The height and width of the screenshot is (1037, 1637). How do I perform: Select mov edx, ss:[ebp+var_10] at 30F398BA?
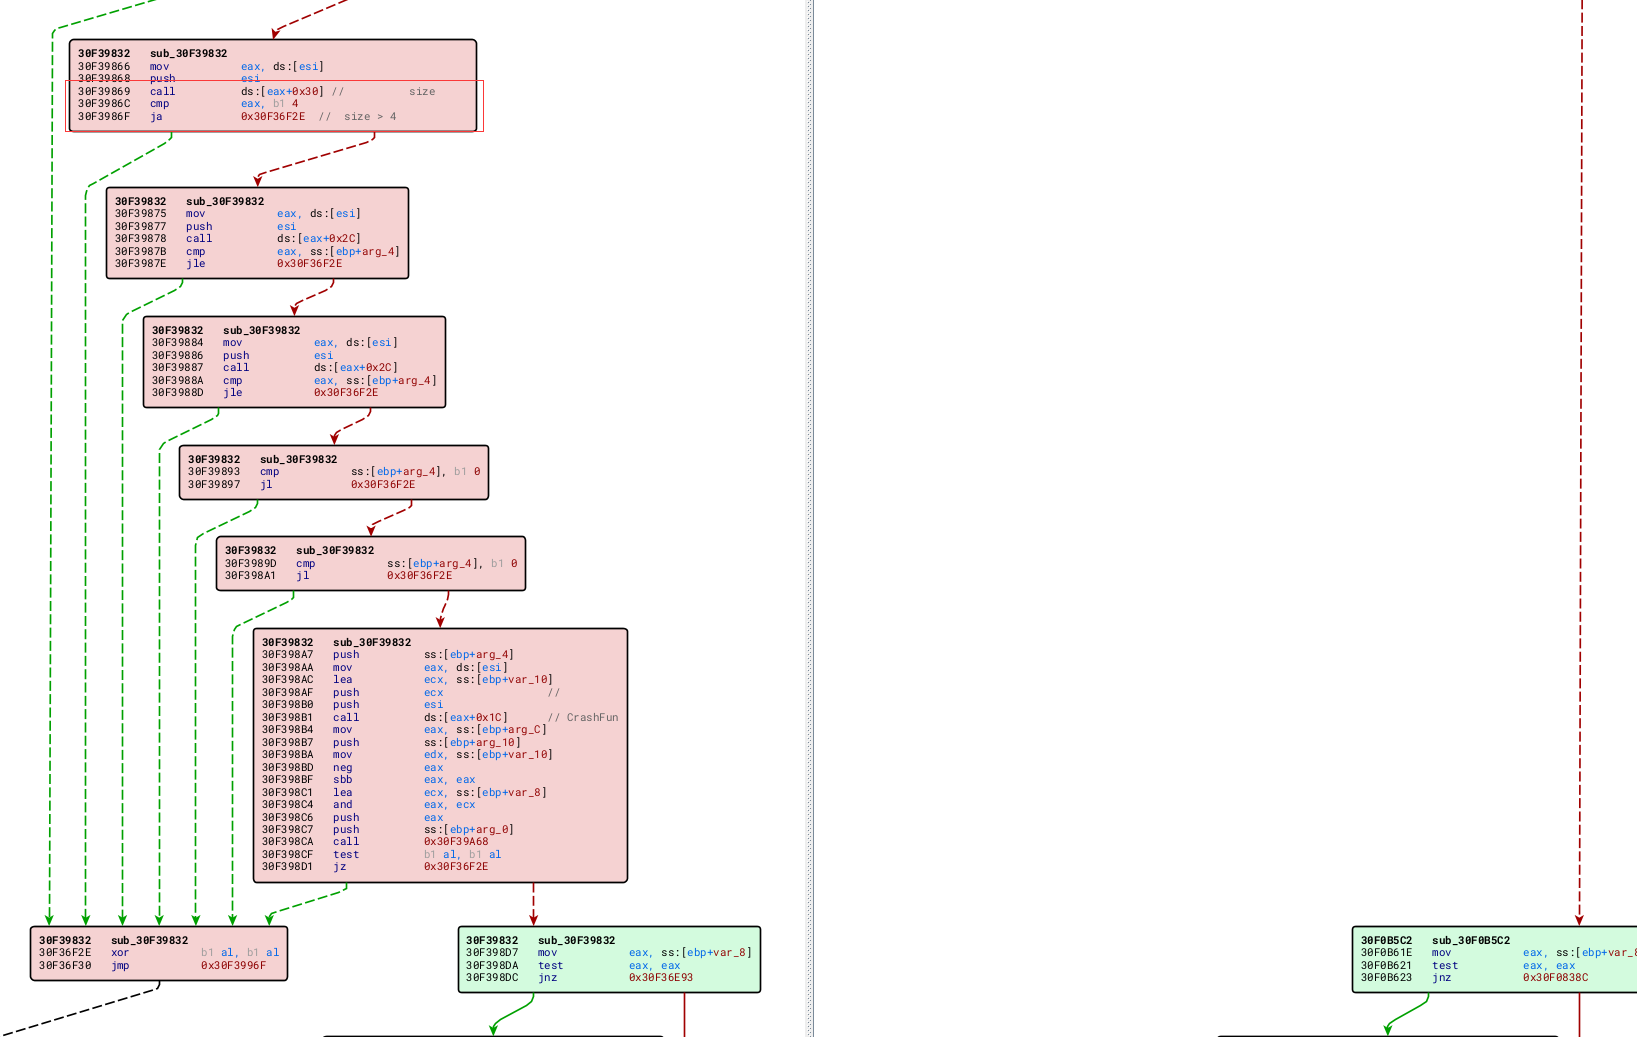tap(407, 755)
